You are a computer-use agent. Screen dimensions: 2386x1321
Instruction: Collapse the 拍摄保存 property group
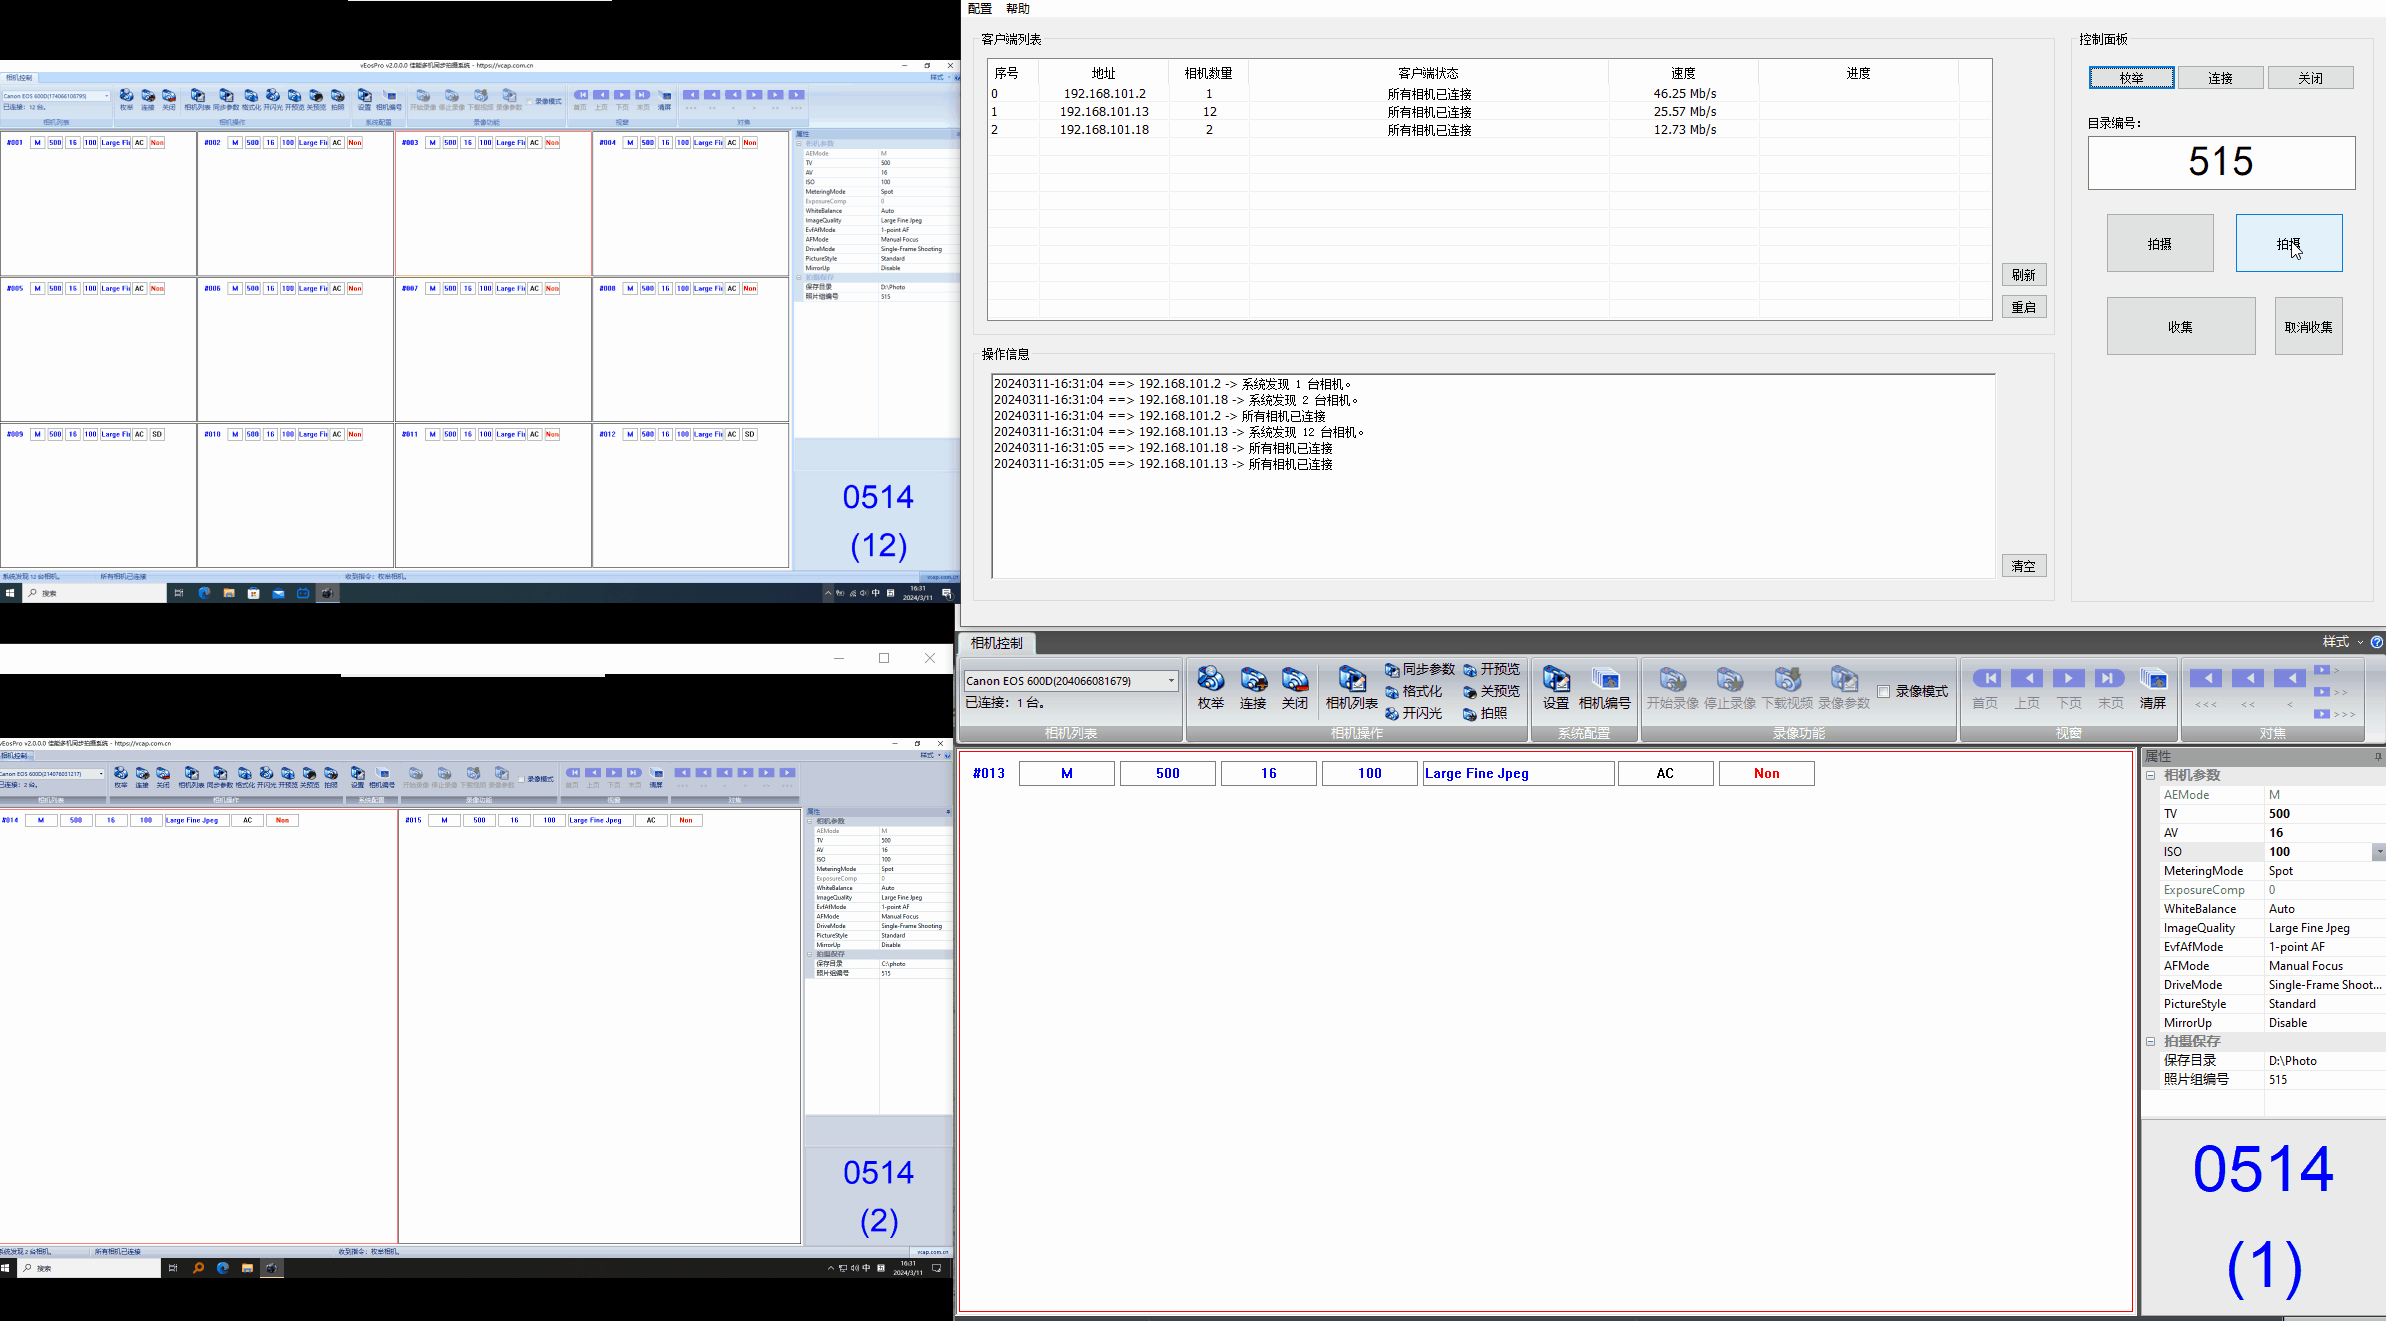point(2150,1042)
